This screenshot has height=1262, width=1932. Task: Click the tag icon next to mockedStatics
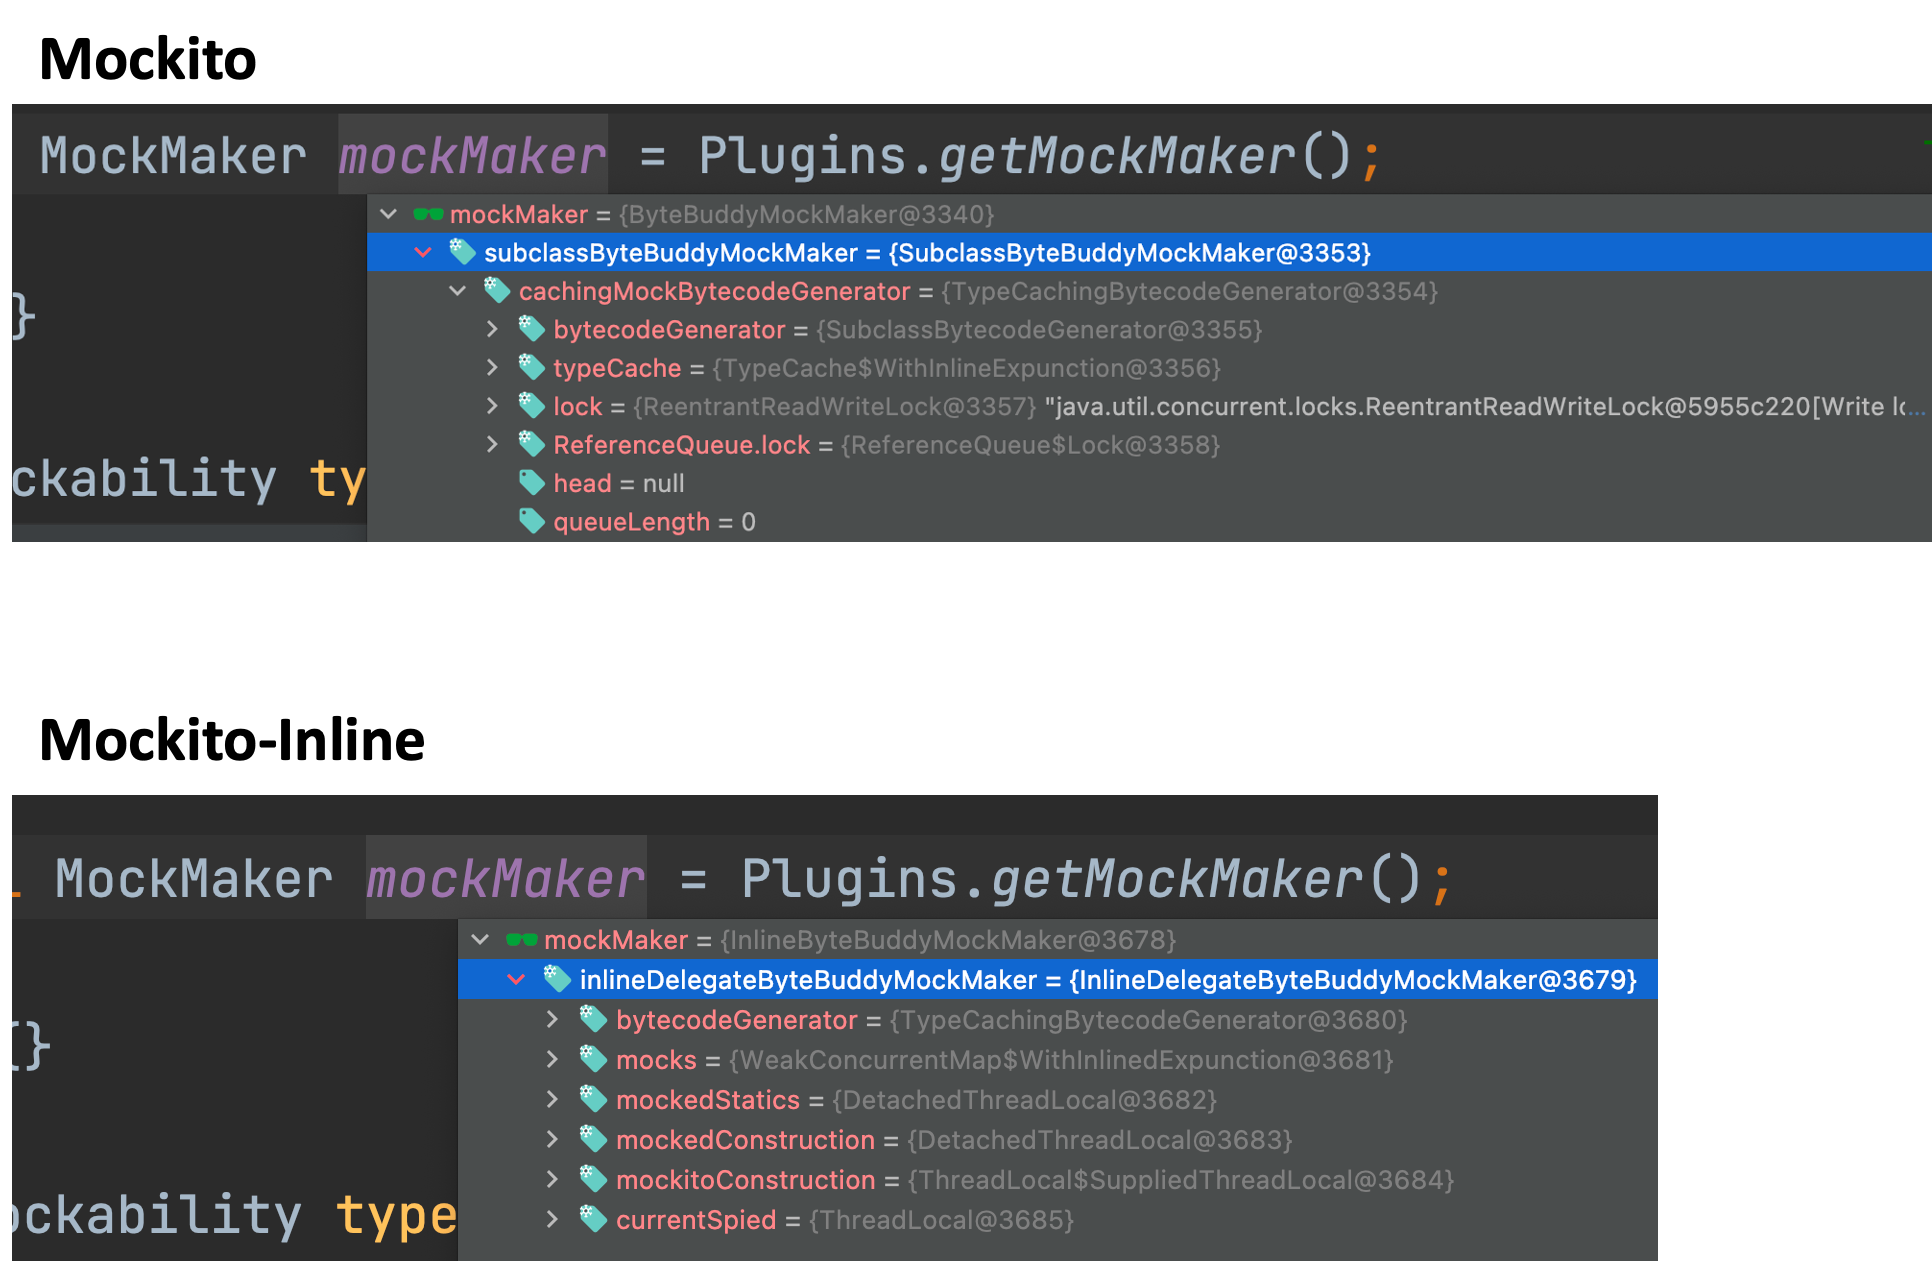click(593, 1100)
